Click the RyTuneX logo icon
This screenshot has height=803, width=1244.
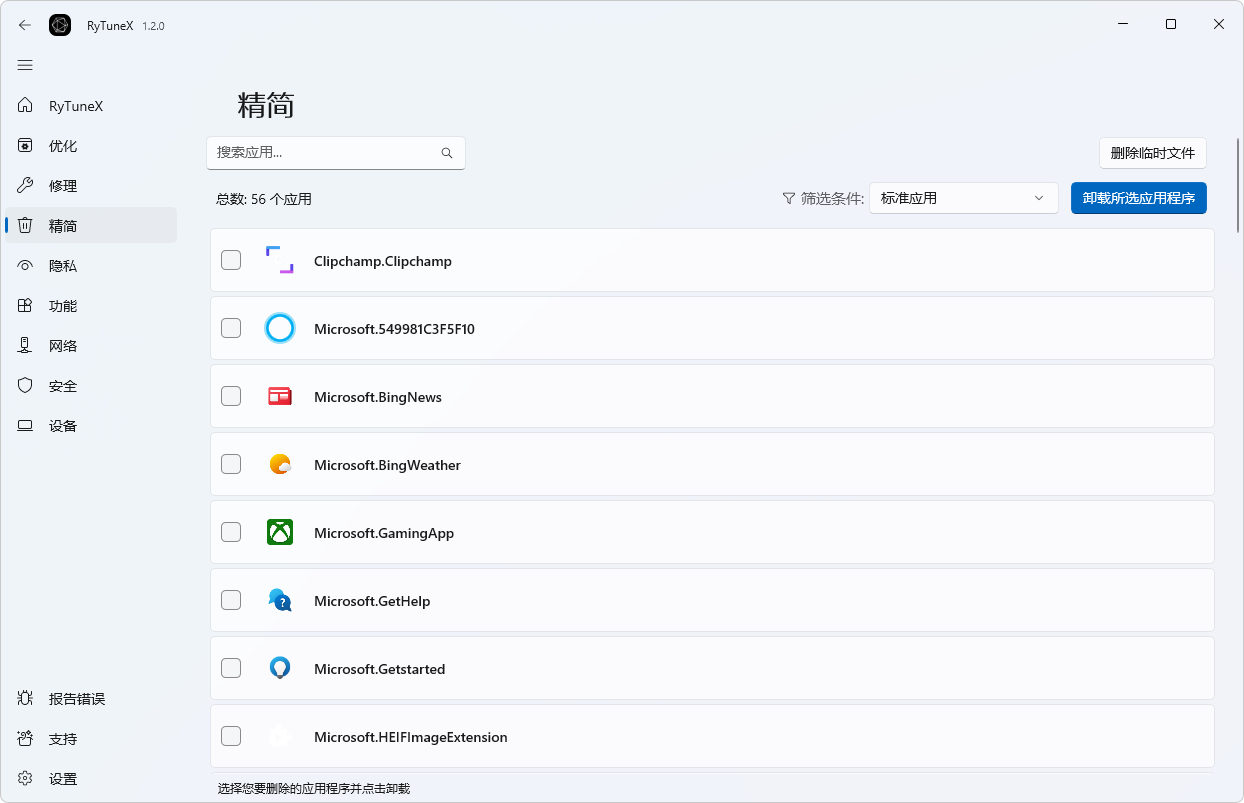tap(60, 24)
